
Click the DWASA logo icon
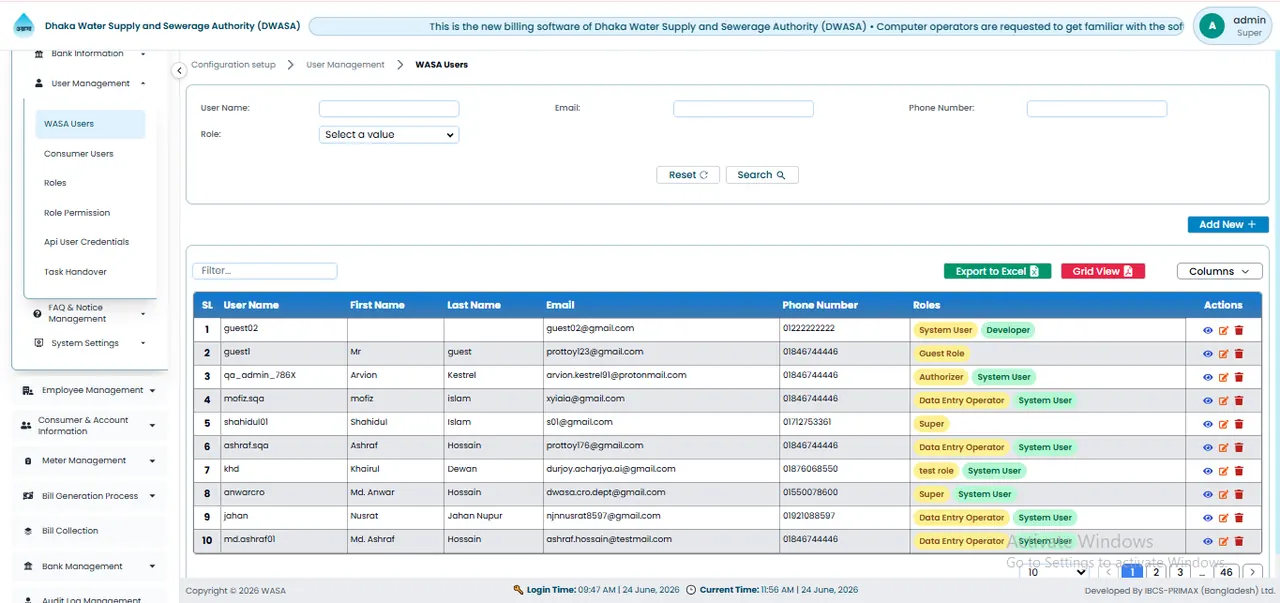[x=23, y=26]
